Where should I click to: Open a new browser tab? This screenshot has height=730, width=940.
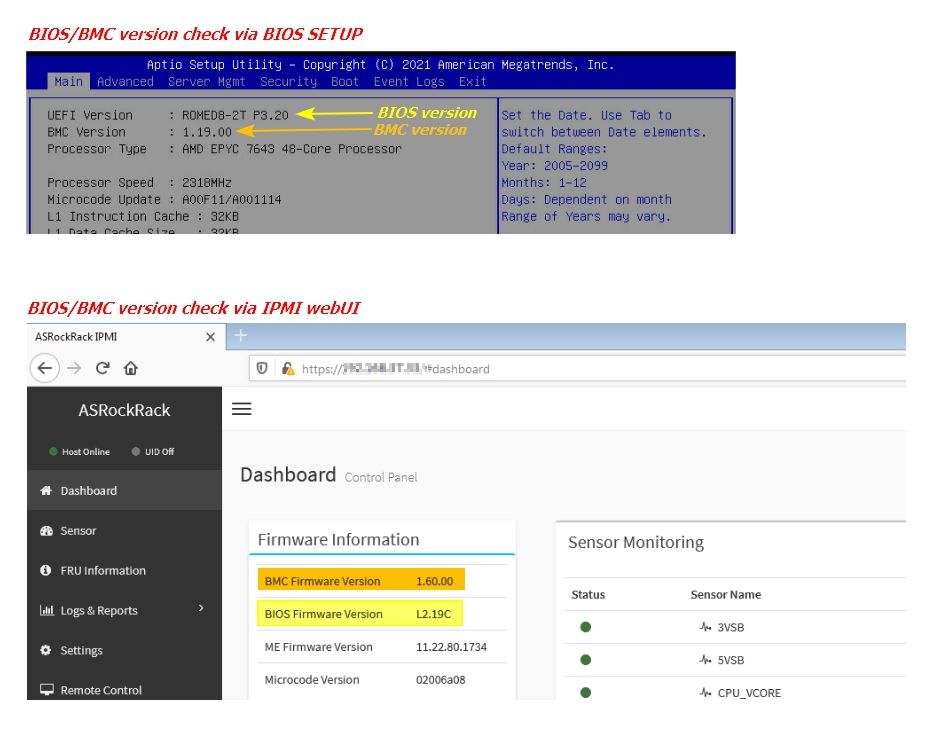[x=240, y=337]
